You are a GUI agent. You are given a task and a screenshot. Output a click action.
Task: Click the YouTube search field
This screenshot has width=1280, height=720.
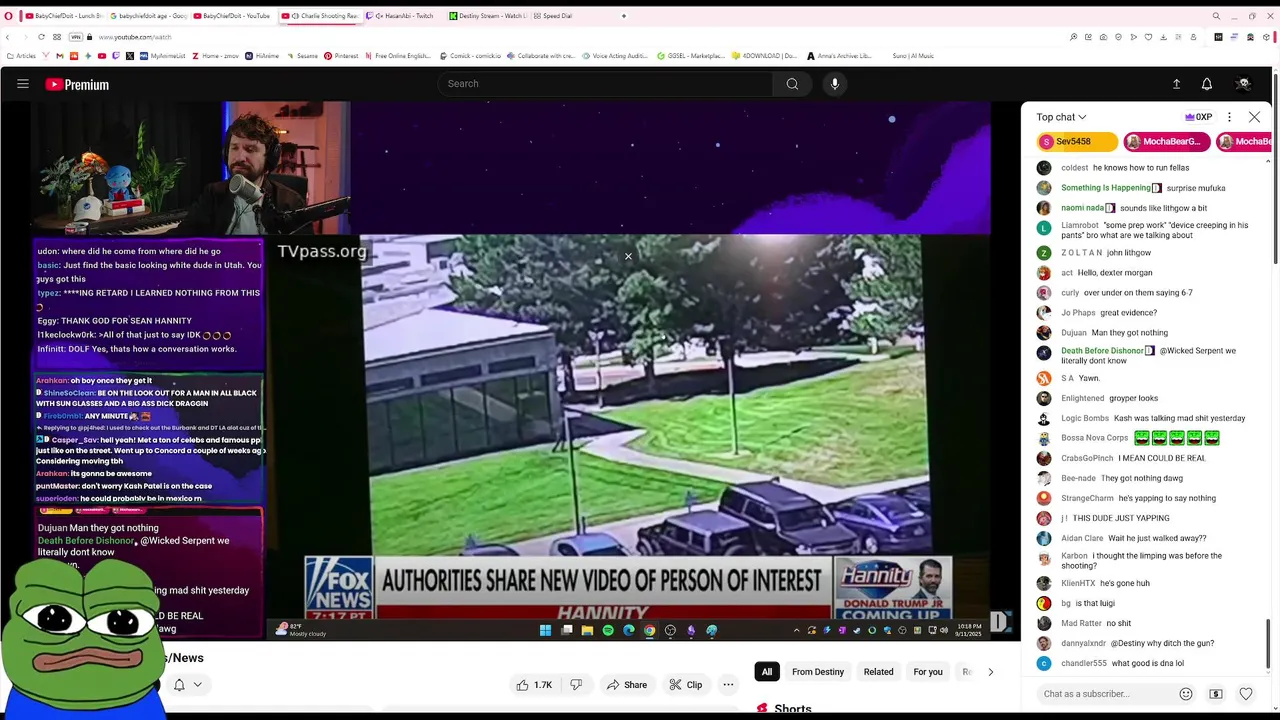pyautogui.click(x=605, y=84)
